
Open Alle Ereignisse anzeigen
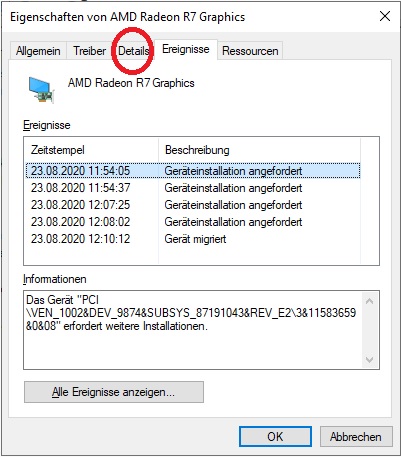click(114, 392)
